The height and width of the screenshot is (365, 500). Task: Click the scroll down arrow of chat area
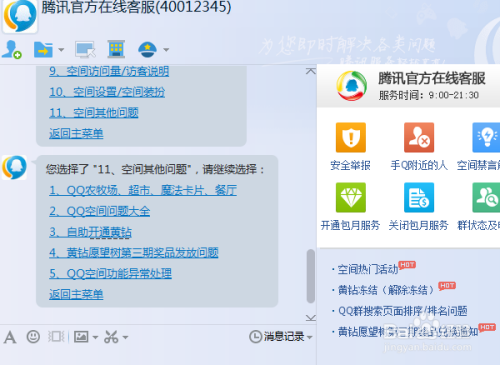311,318
